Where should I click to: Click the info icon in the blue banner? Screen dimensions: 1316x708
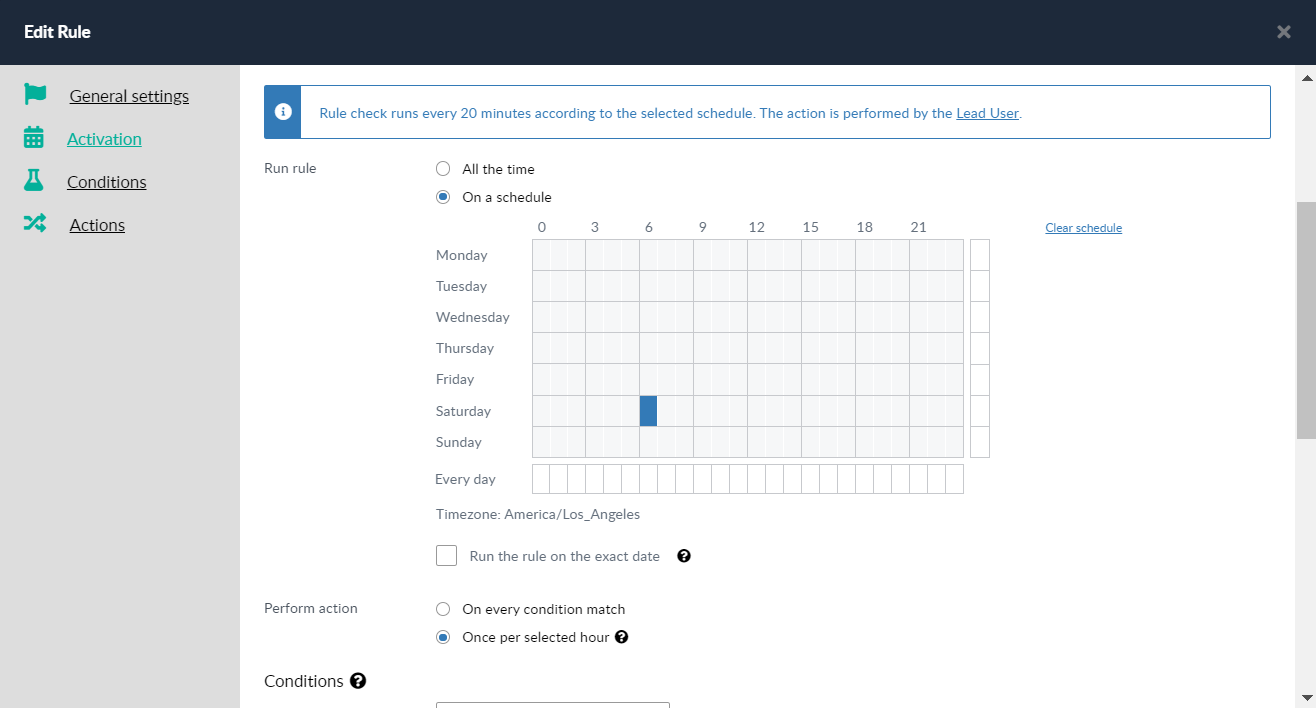click(284, 112)
